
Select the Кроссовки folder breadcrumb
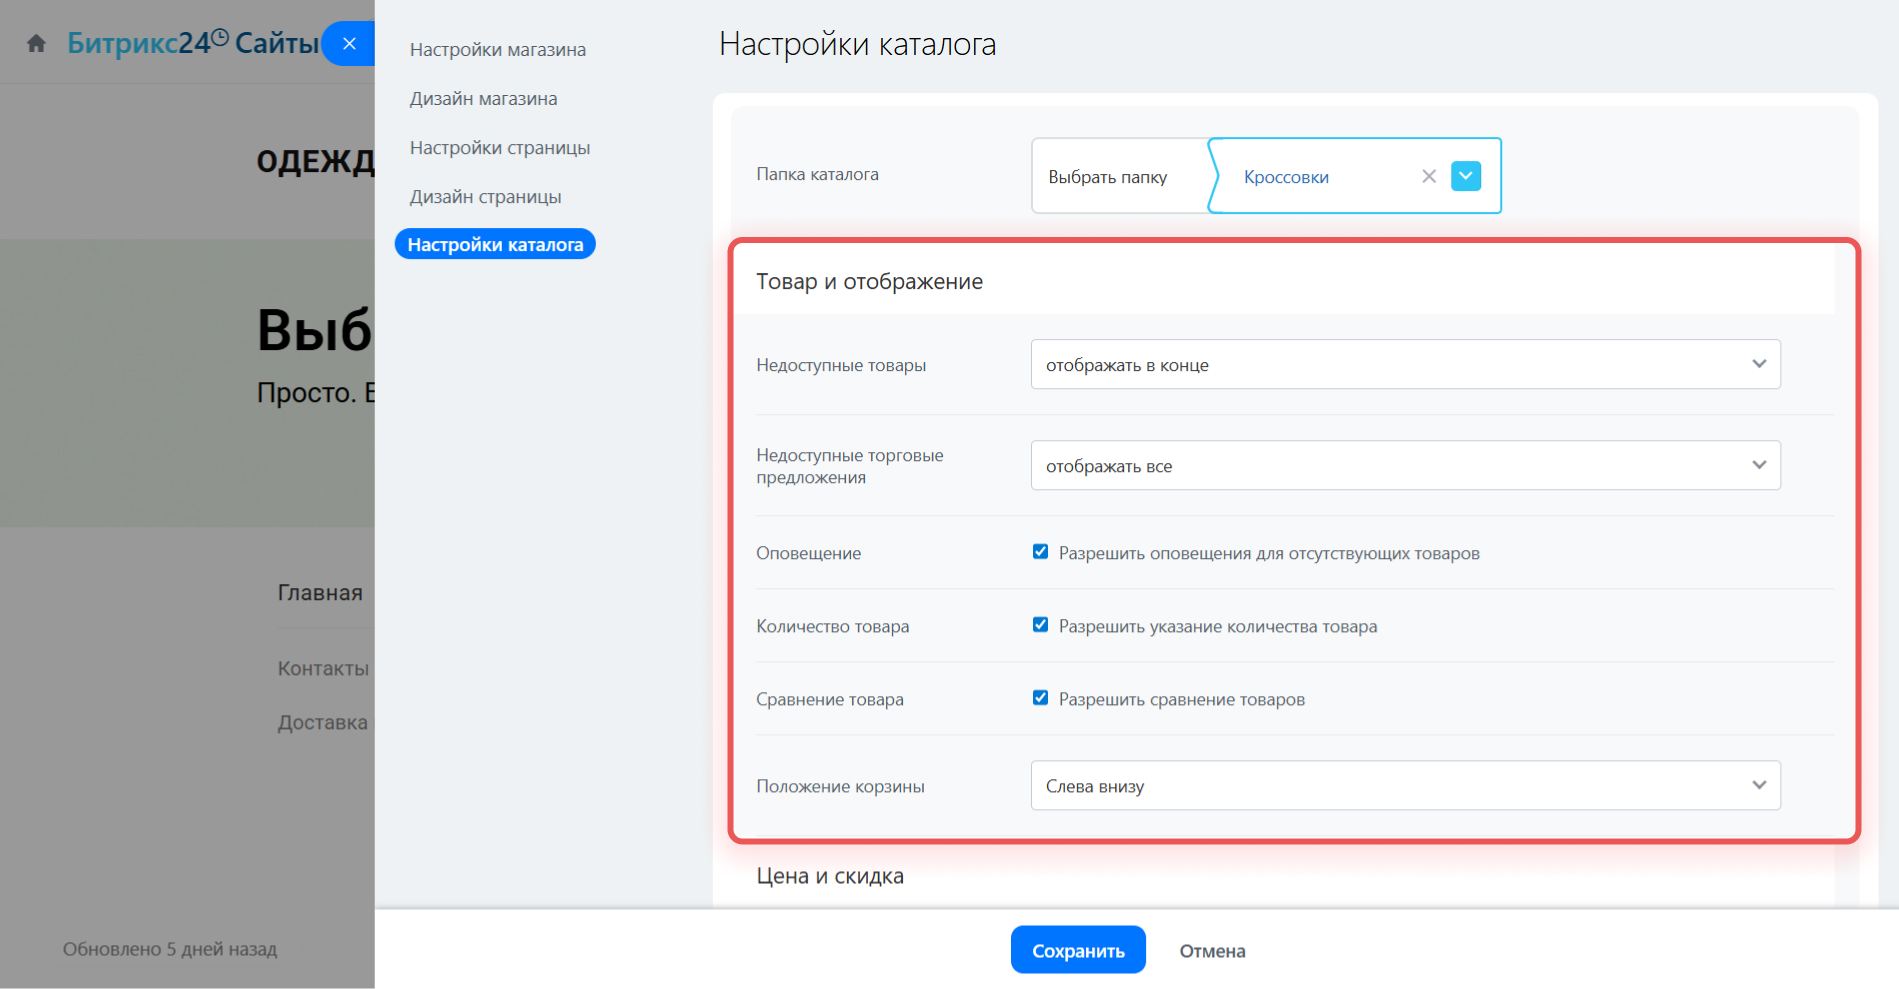coord(1285,177)
